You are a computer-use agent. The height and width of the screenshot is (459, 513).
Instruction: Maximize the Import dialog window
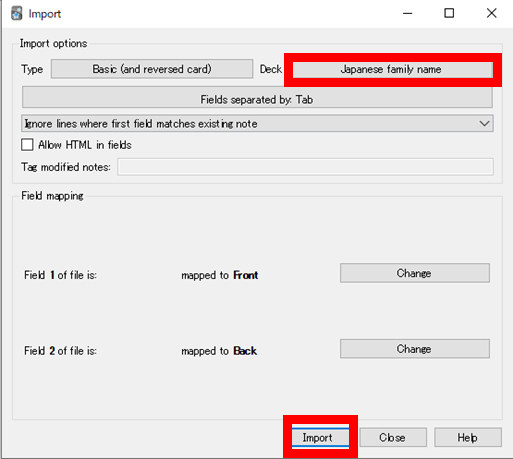pos(449,14)
